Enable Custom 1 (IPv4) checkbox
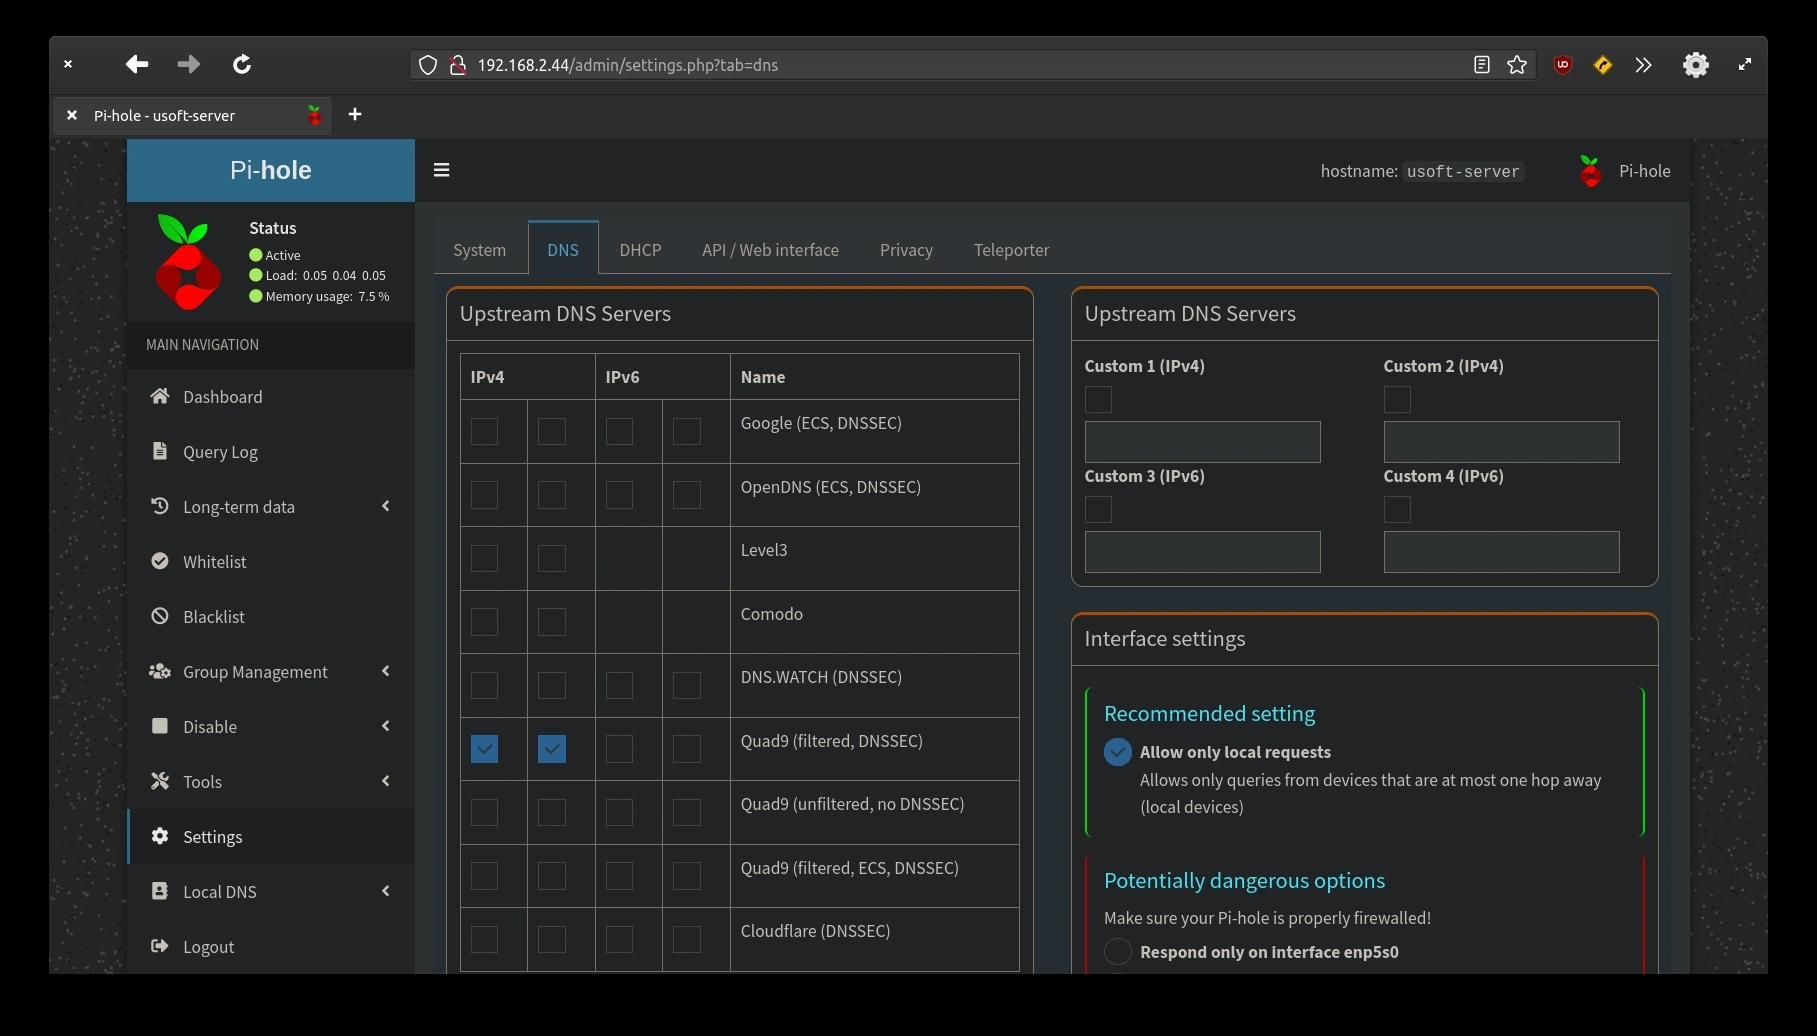This screenshot has height=1036, width=1817. coord(1098,399)
